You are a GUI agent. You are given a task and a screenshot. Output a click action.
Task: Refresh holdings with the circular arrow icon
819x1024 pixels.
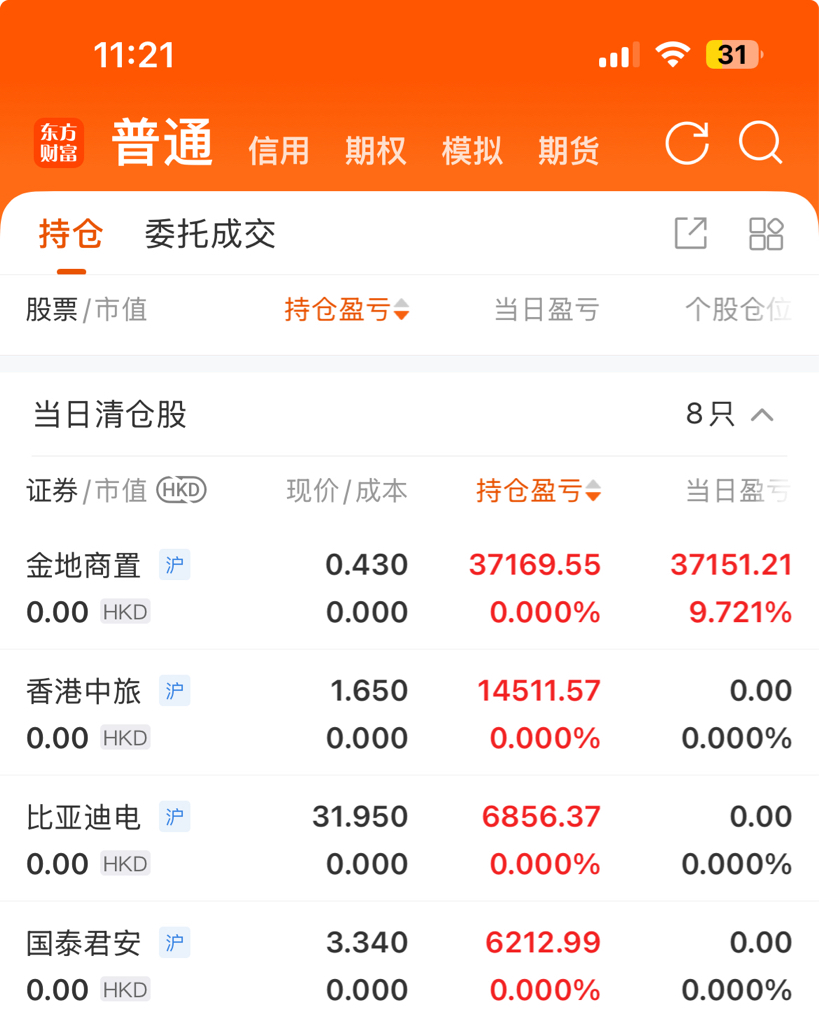[x=687, y=142]
